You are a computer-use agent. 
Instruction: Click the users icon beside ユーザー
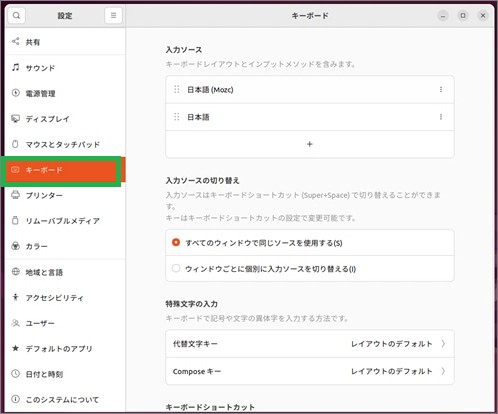[15, 323]
